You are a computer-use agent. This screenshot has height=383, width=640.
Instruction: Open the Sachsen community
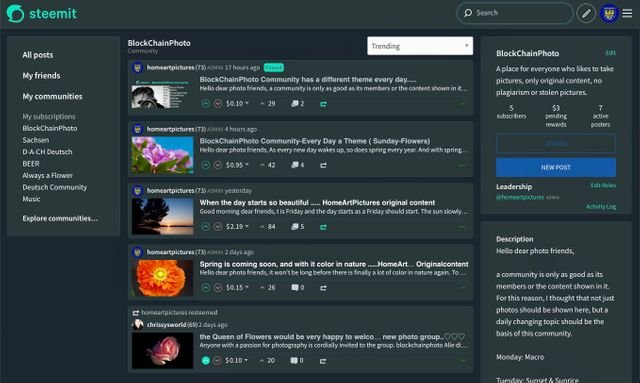point(36,140)
